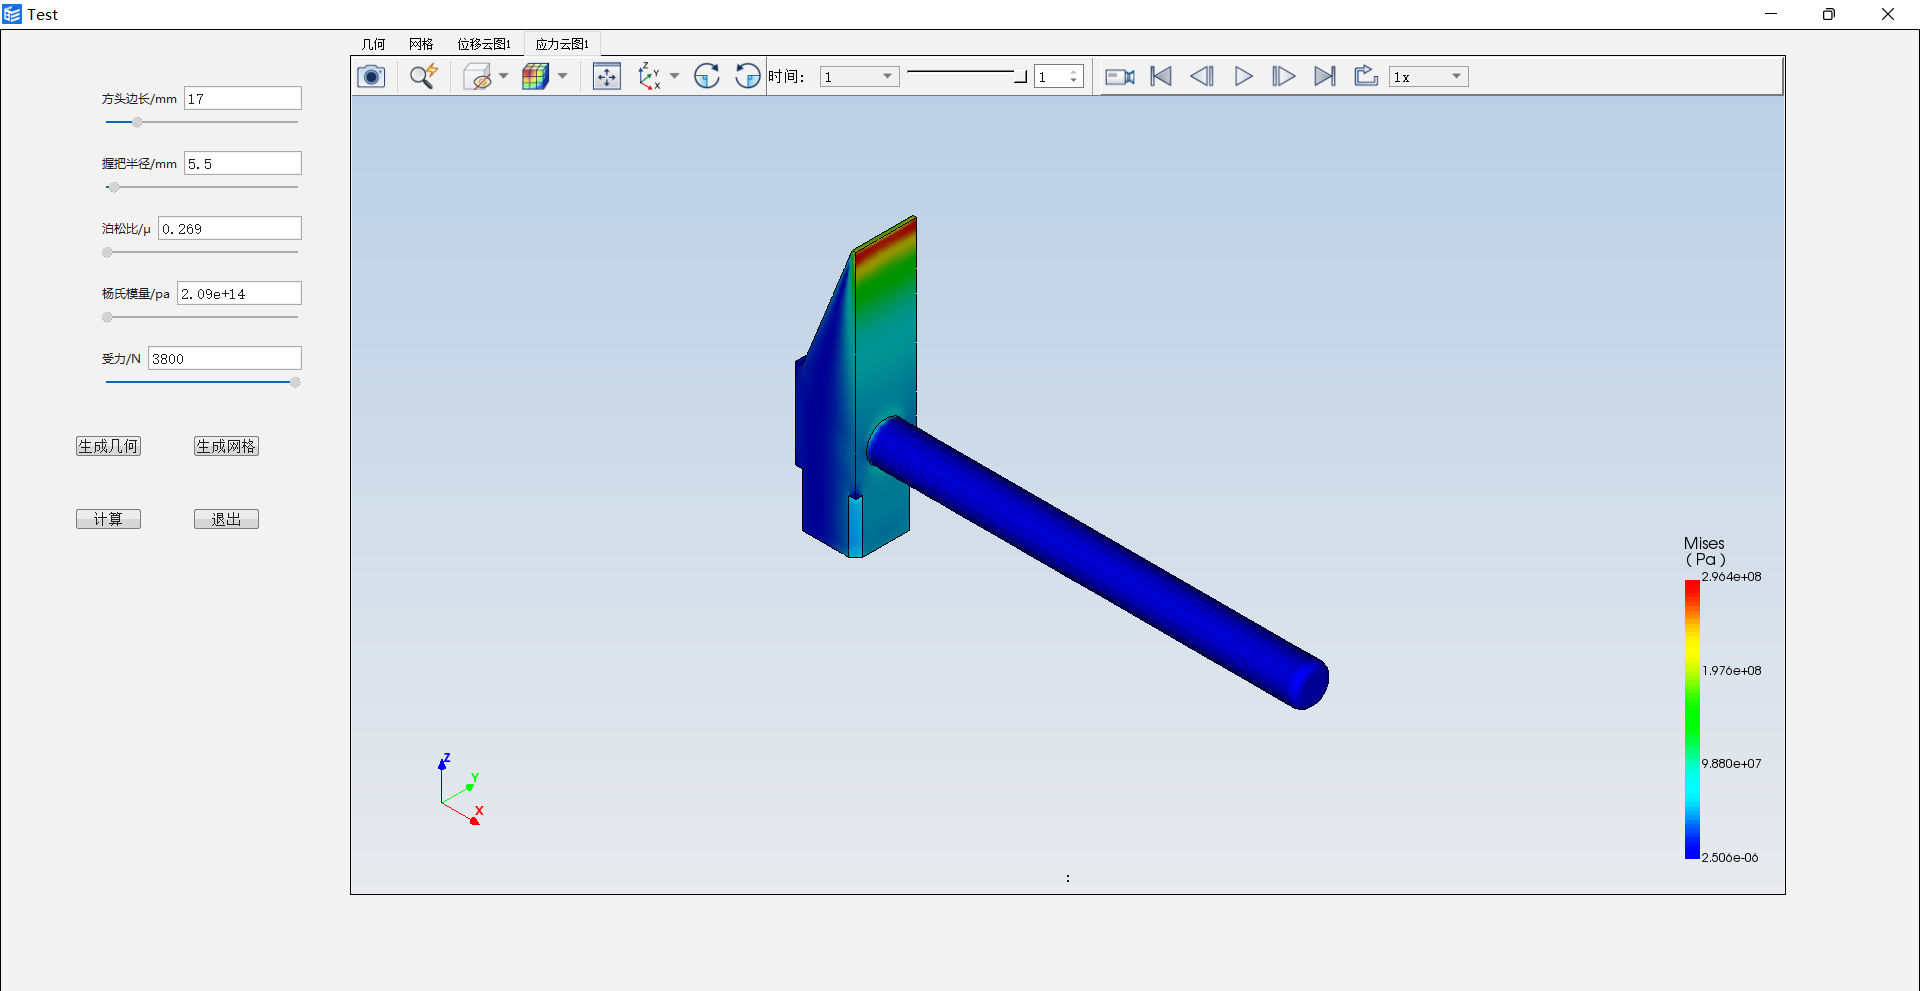The image size is (1920, 991).
Task: Click the 握把半径 slider handle
Action: tap(114, 187)
